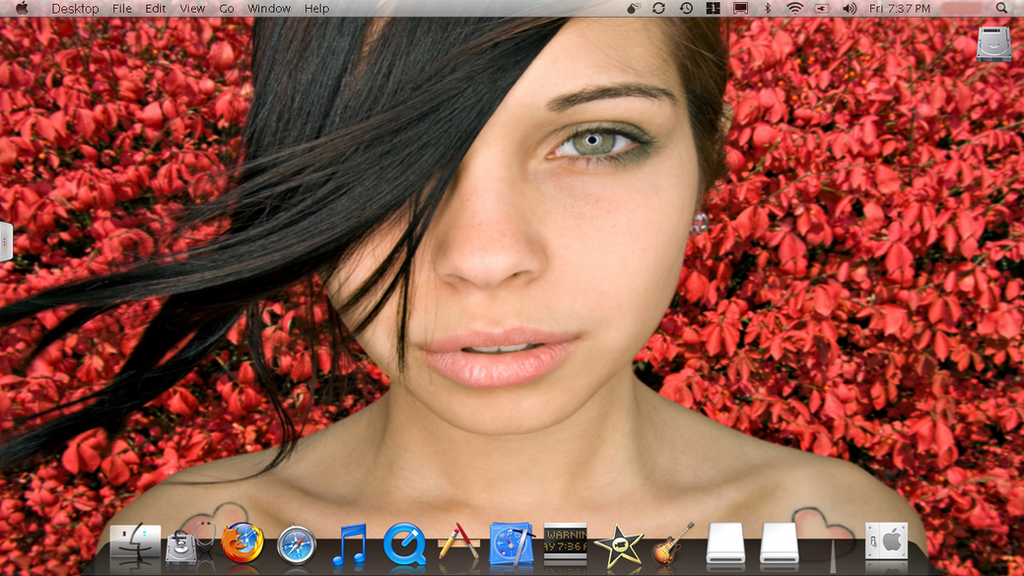
Task: Select the hard drive icon on desktop
Action: point(994,44)
